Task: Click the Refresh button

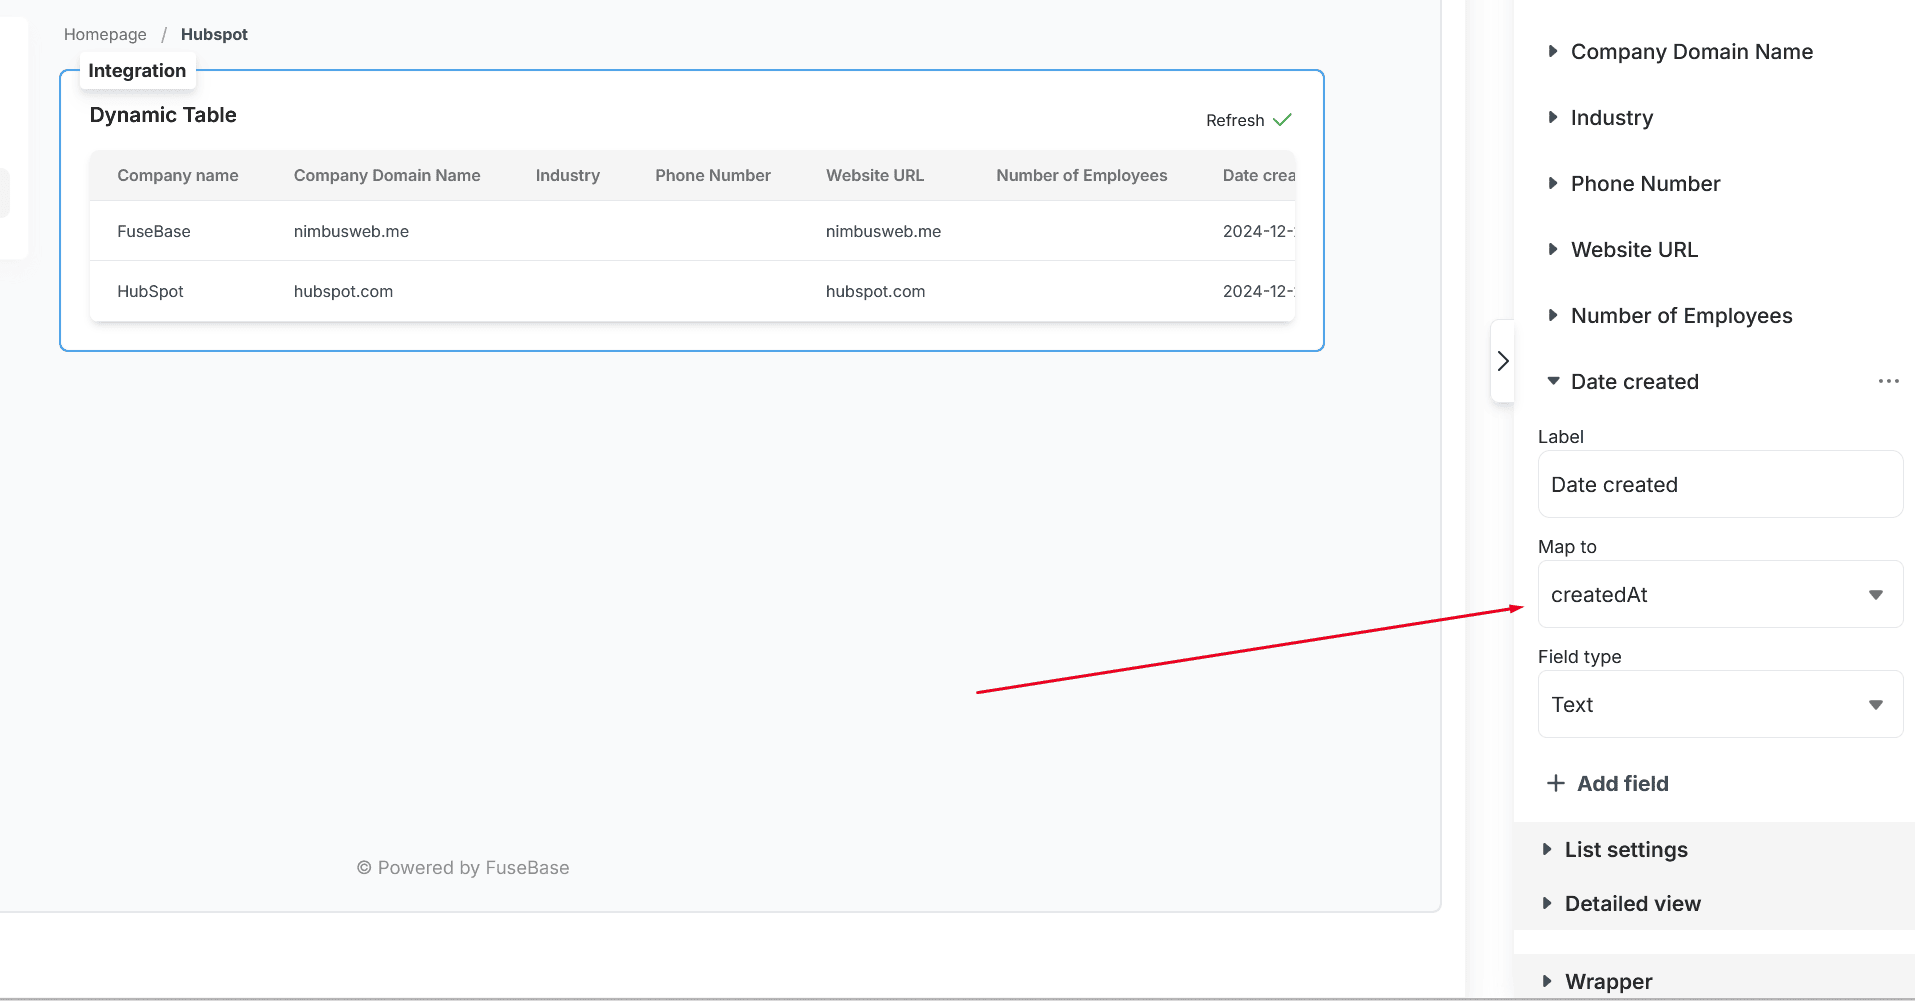Action: (1249, 120)
